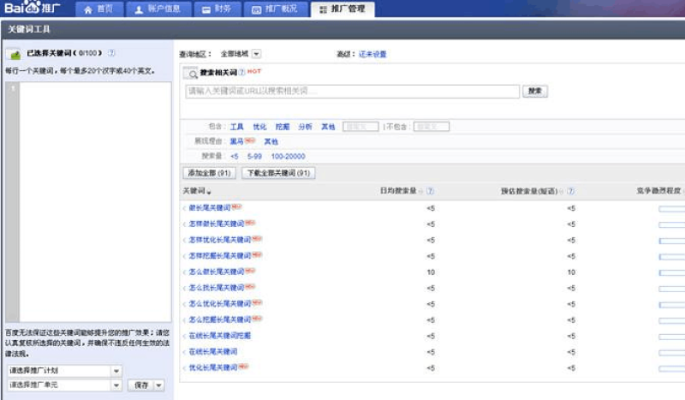Filter by 优化 in 包含 row

coord(259,127)
